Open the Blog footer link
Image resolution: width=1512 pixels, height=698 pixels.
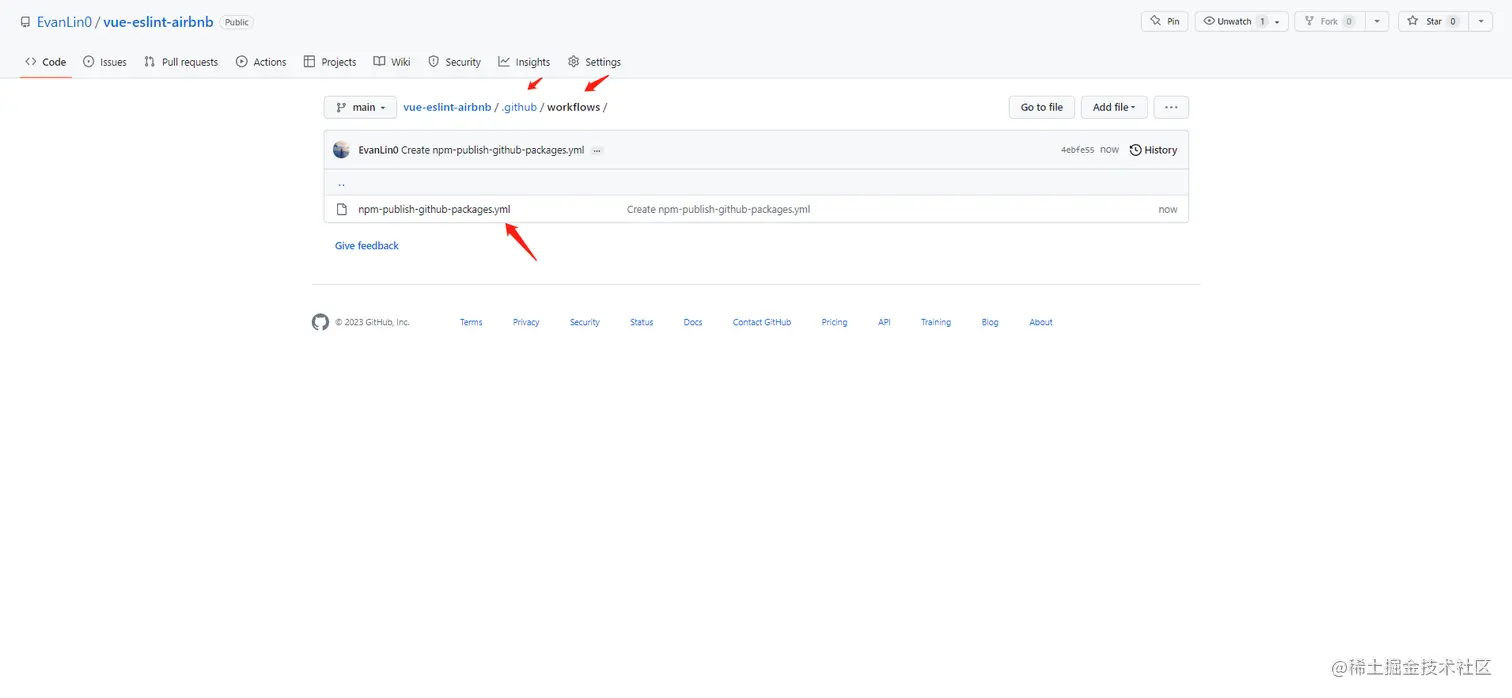(x=990, y=322)
